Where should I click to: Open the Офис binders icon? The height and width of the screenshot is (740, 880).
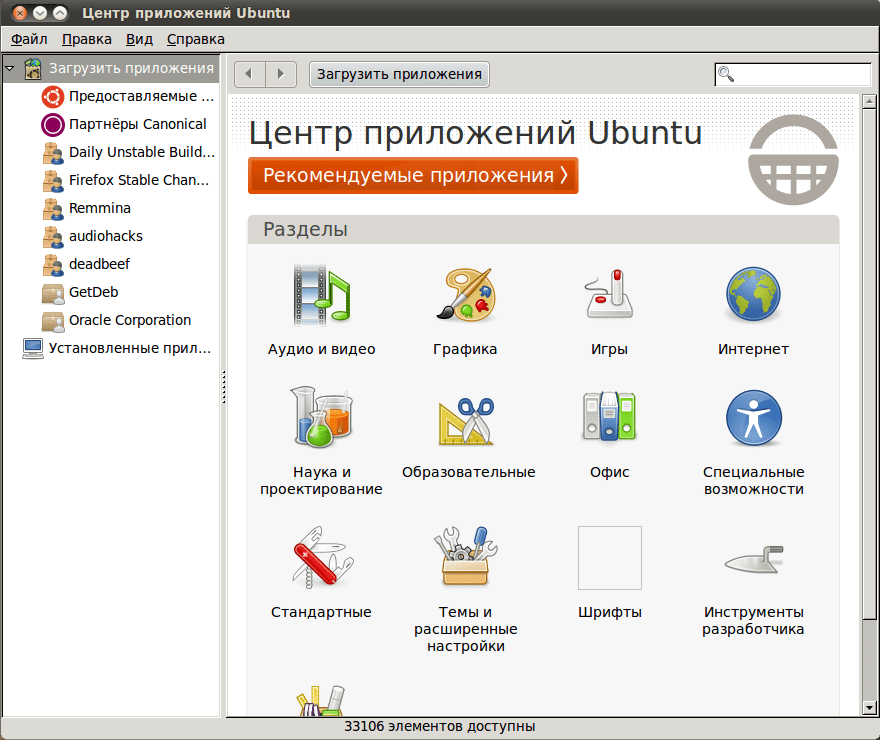click(609, 416)
